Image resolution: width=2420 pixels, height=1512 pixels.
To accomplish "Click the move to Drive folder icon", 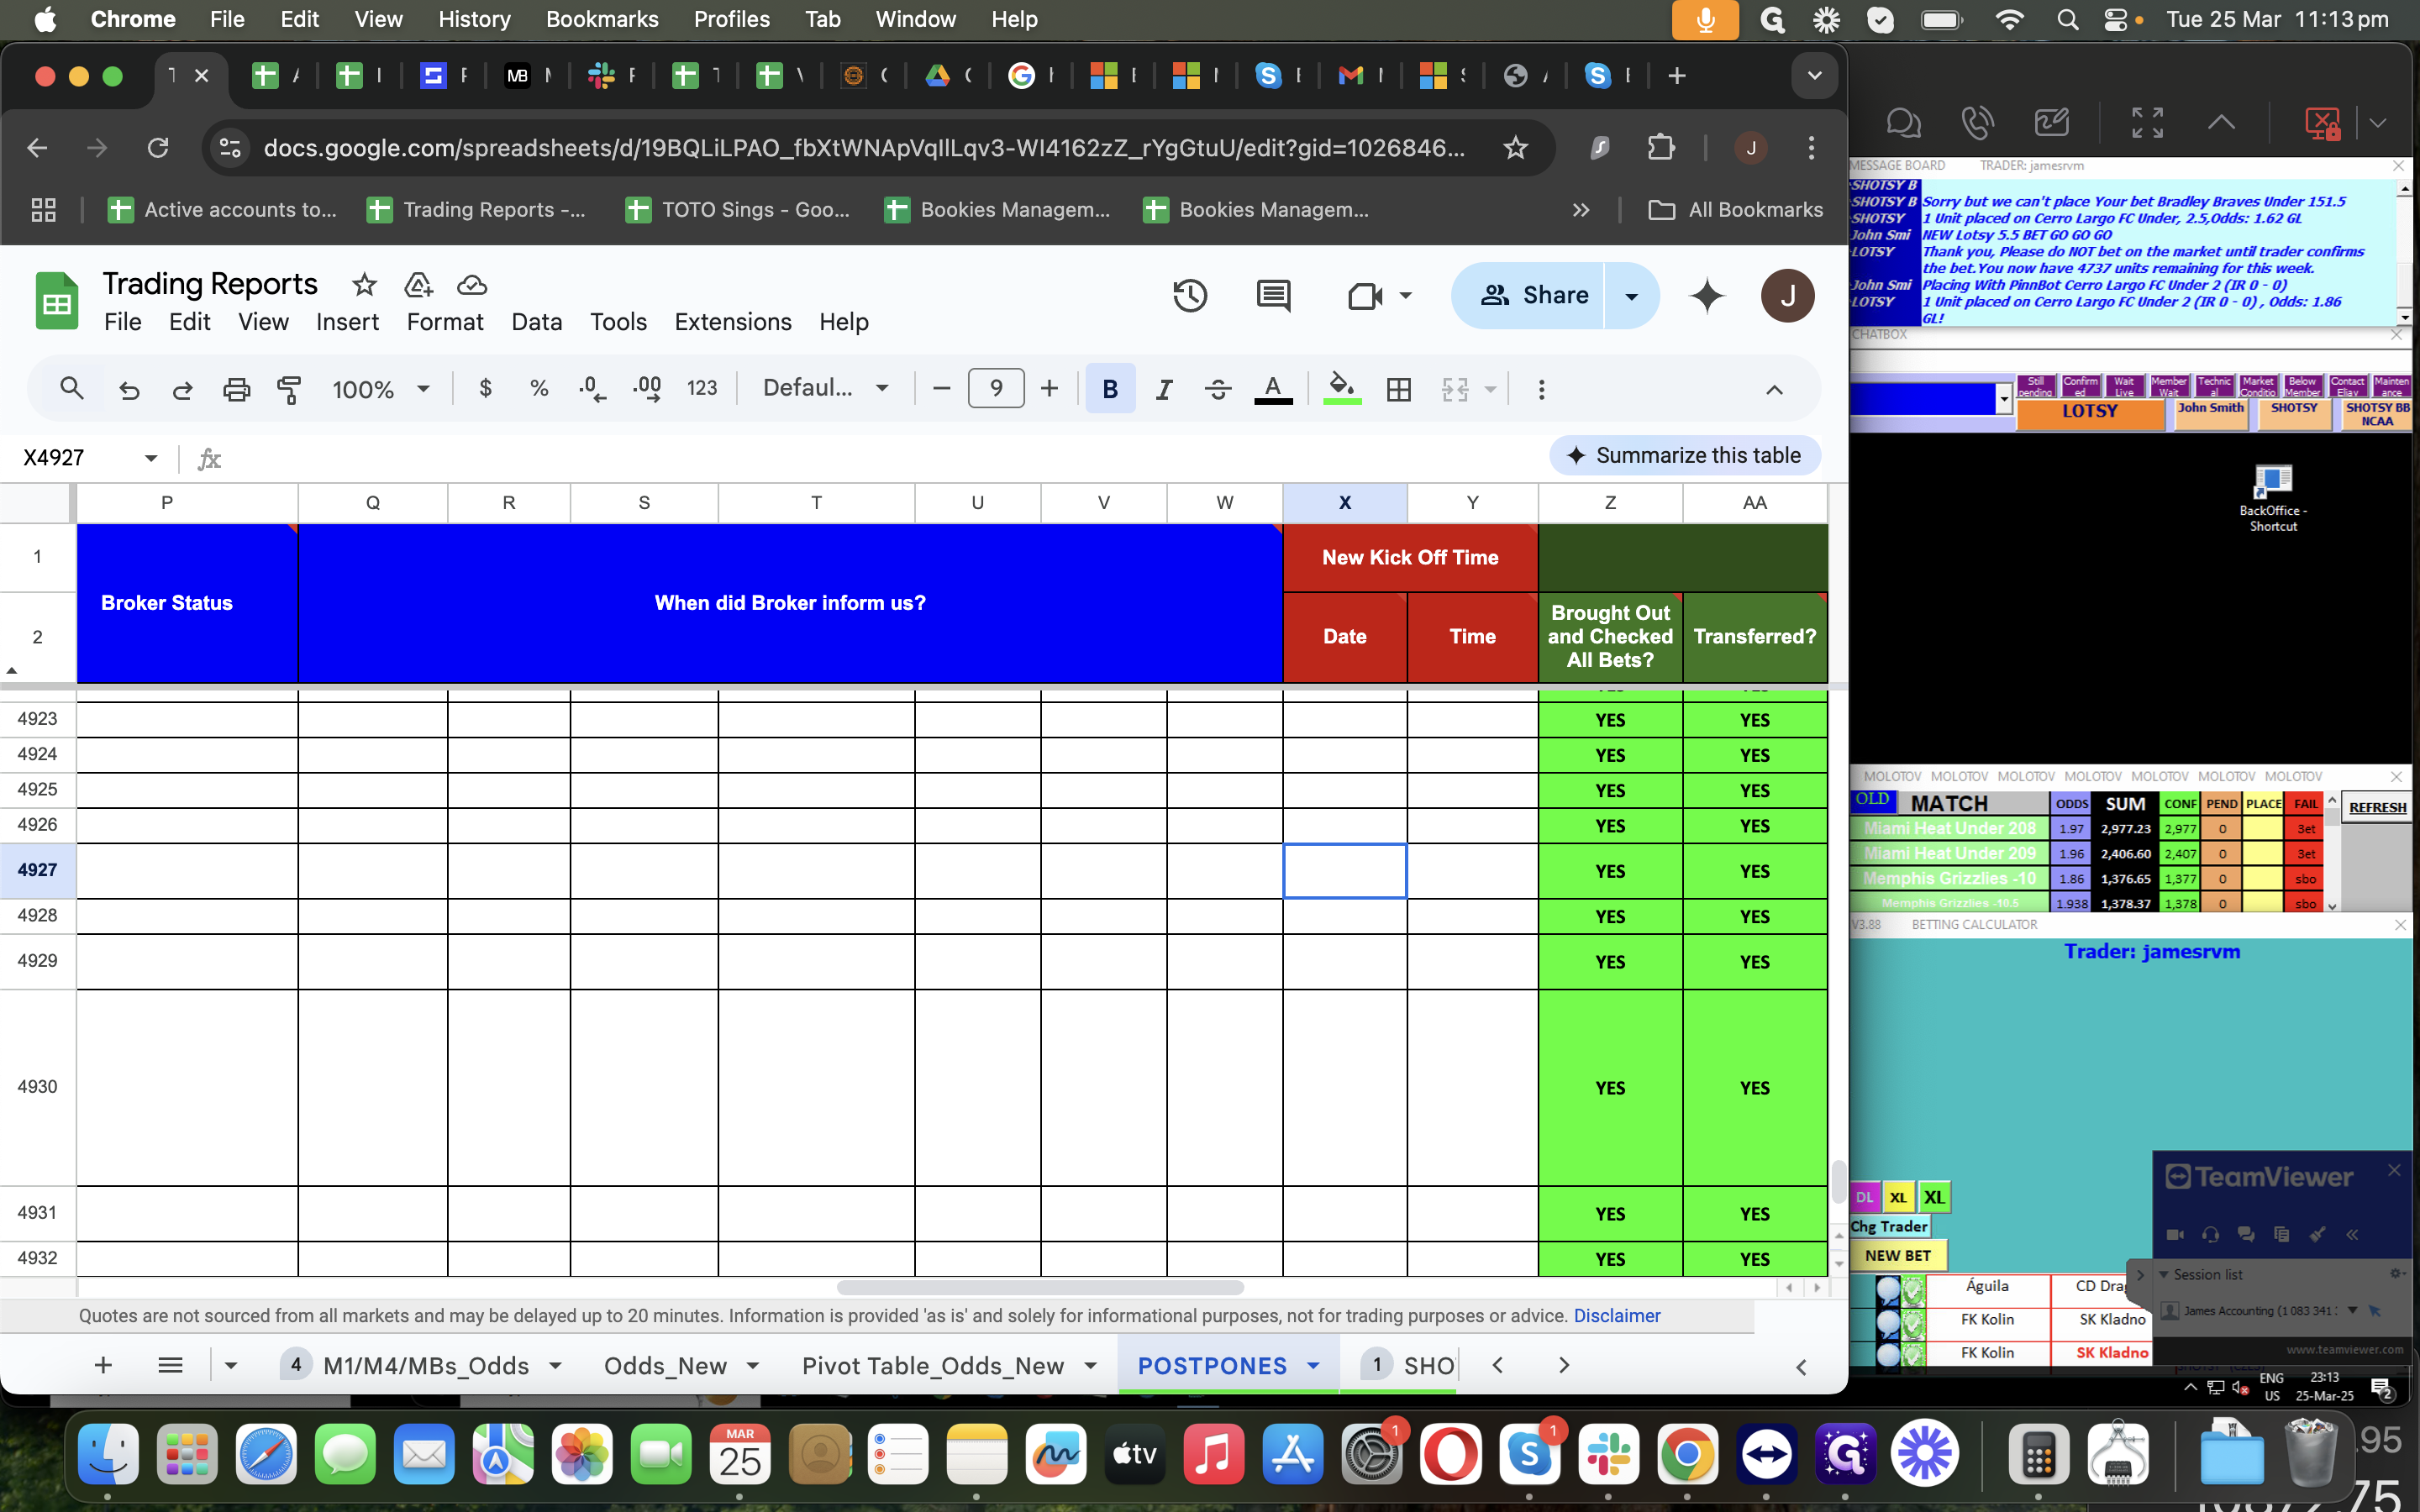I will click(418, 285).
